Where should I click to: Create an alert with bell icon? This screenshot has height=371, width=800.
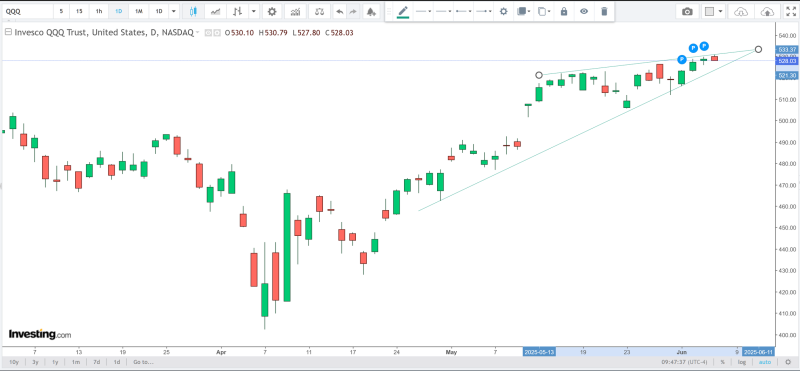[x=371, y=11]
